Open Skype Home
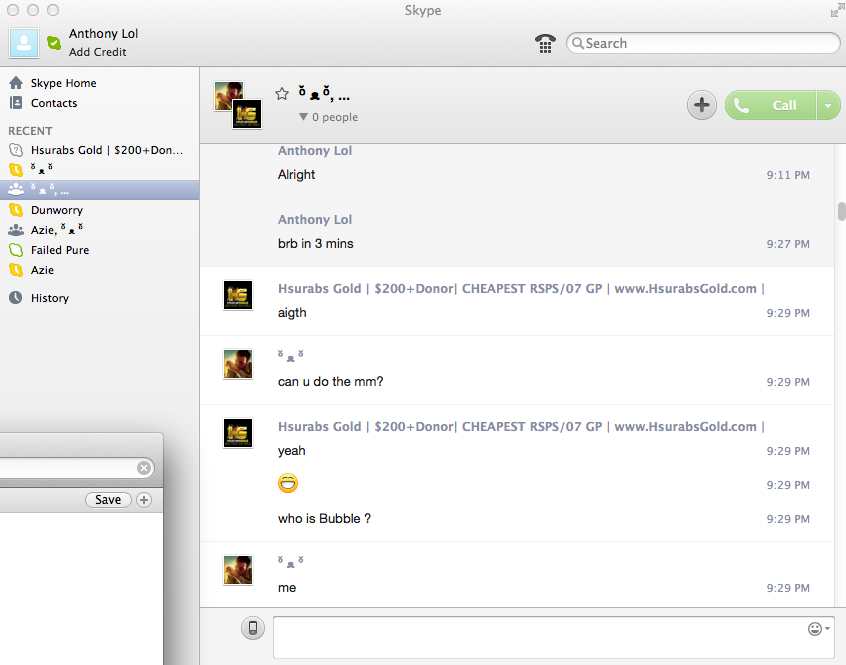 pyautogui.click(x=64, y=83)
